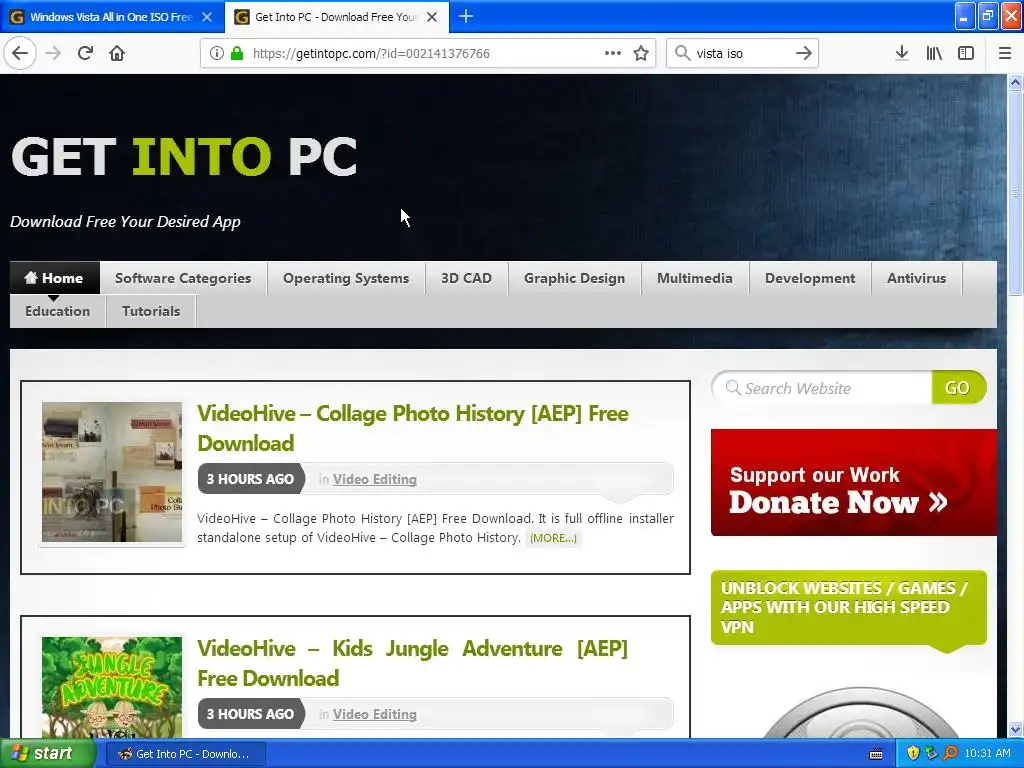The height and width of the screenshot is (768, 1024).
Task: Show site information icon in address bar
Action: point(217,54)
